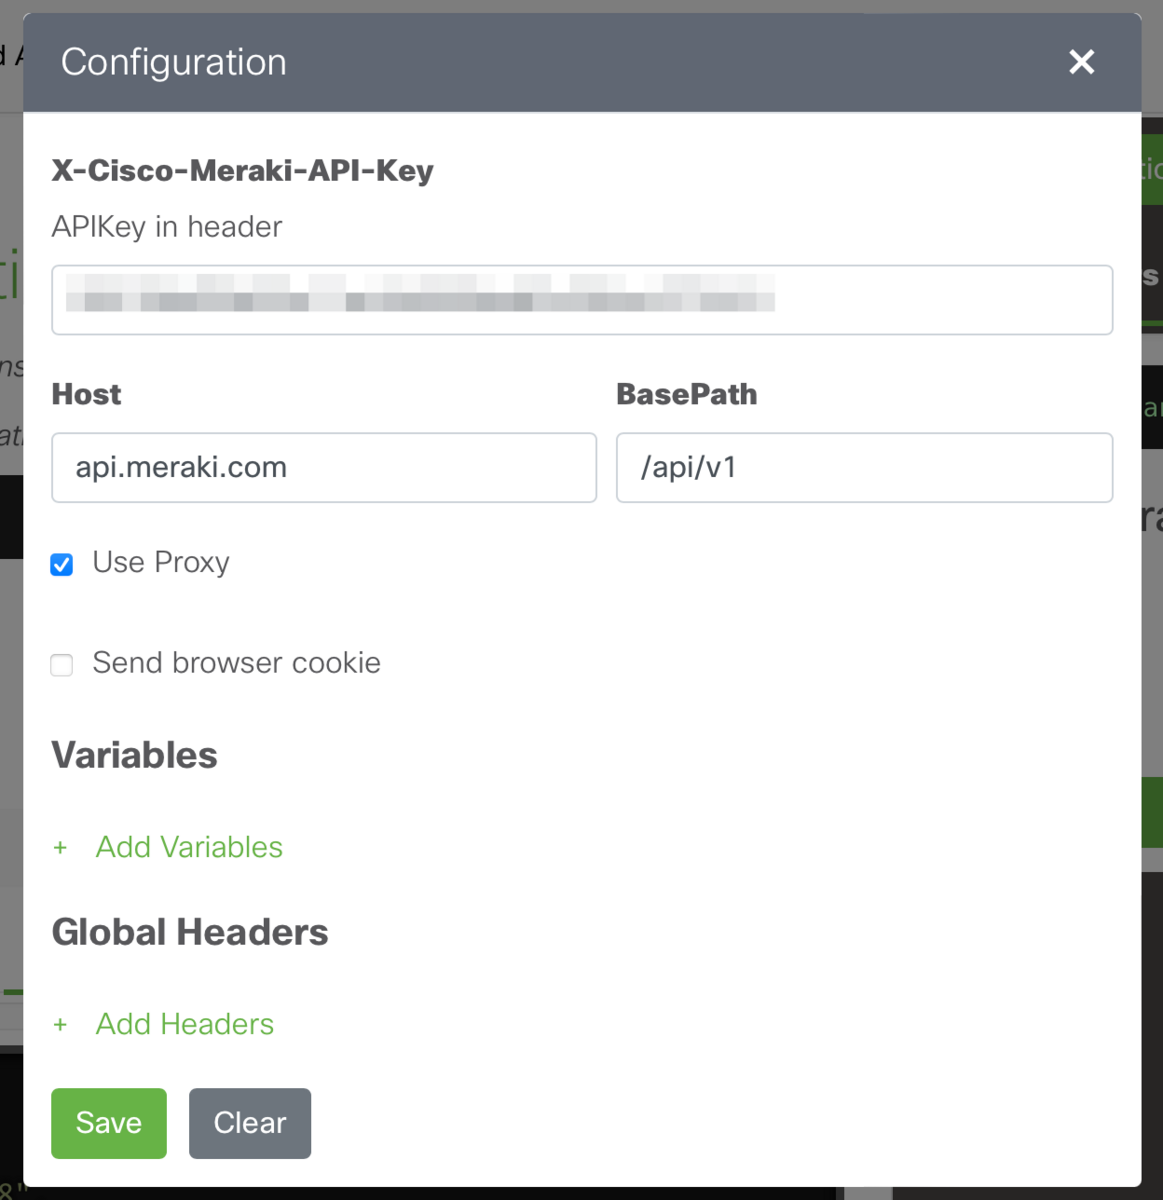
Task: Click the APIKey in header description text
Action: (x=166, y=227)
